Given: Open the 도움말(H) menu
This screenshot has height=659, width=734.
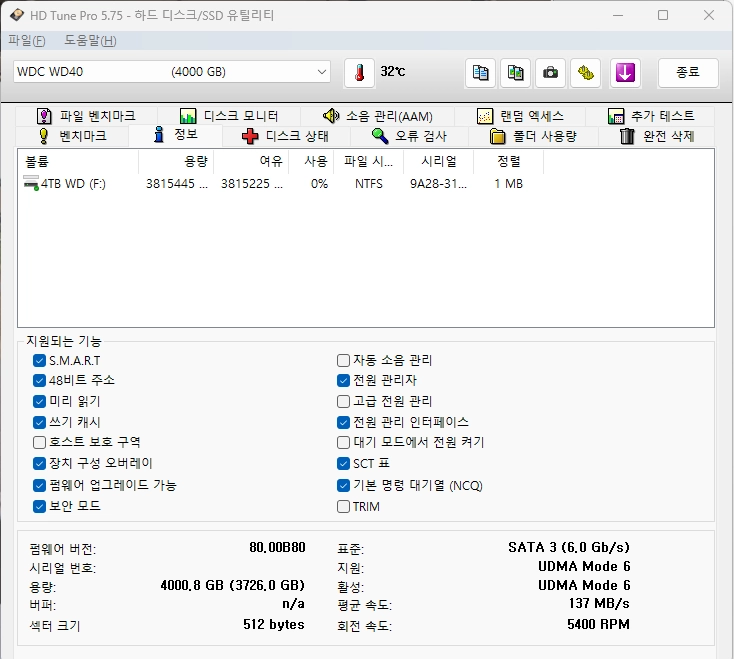Looking at the screenshot, I should pos(90,41).
